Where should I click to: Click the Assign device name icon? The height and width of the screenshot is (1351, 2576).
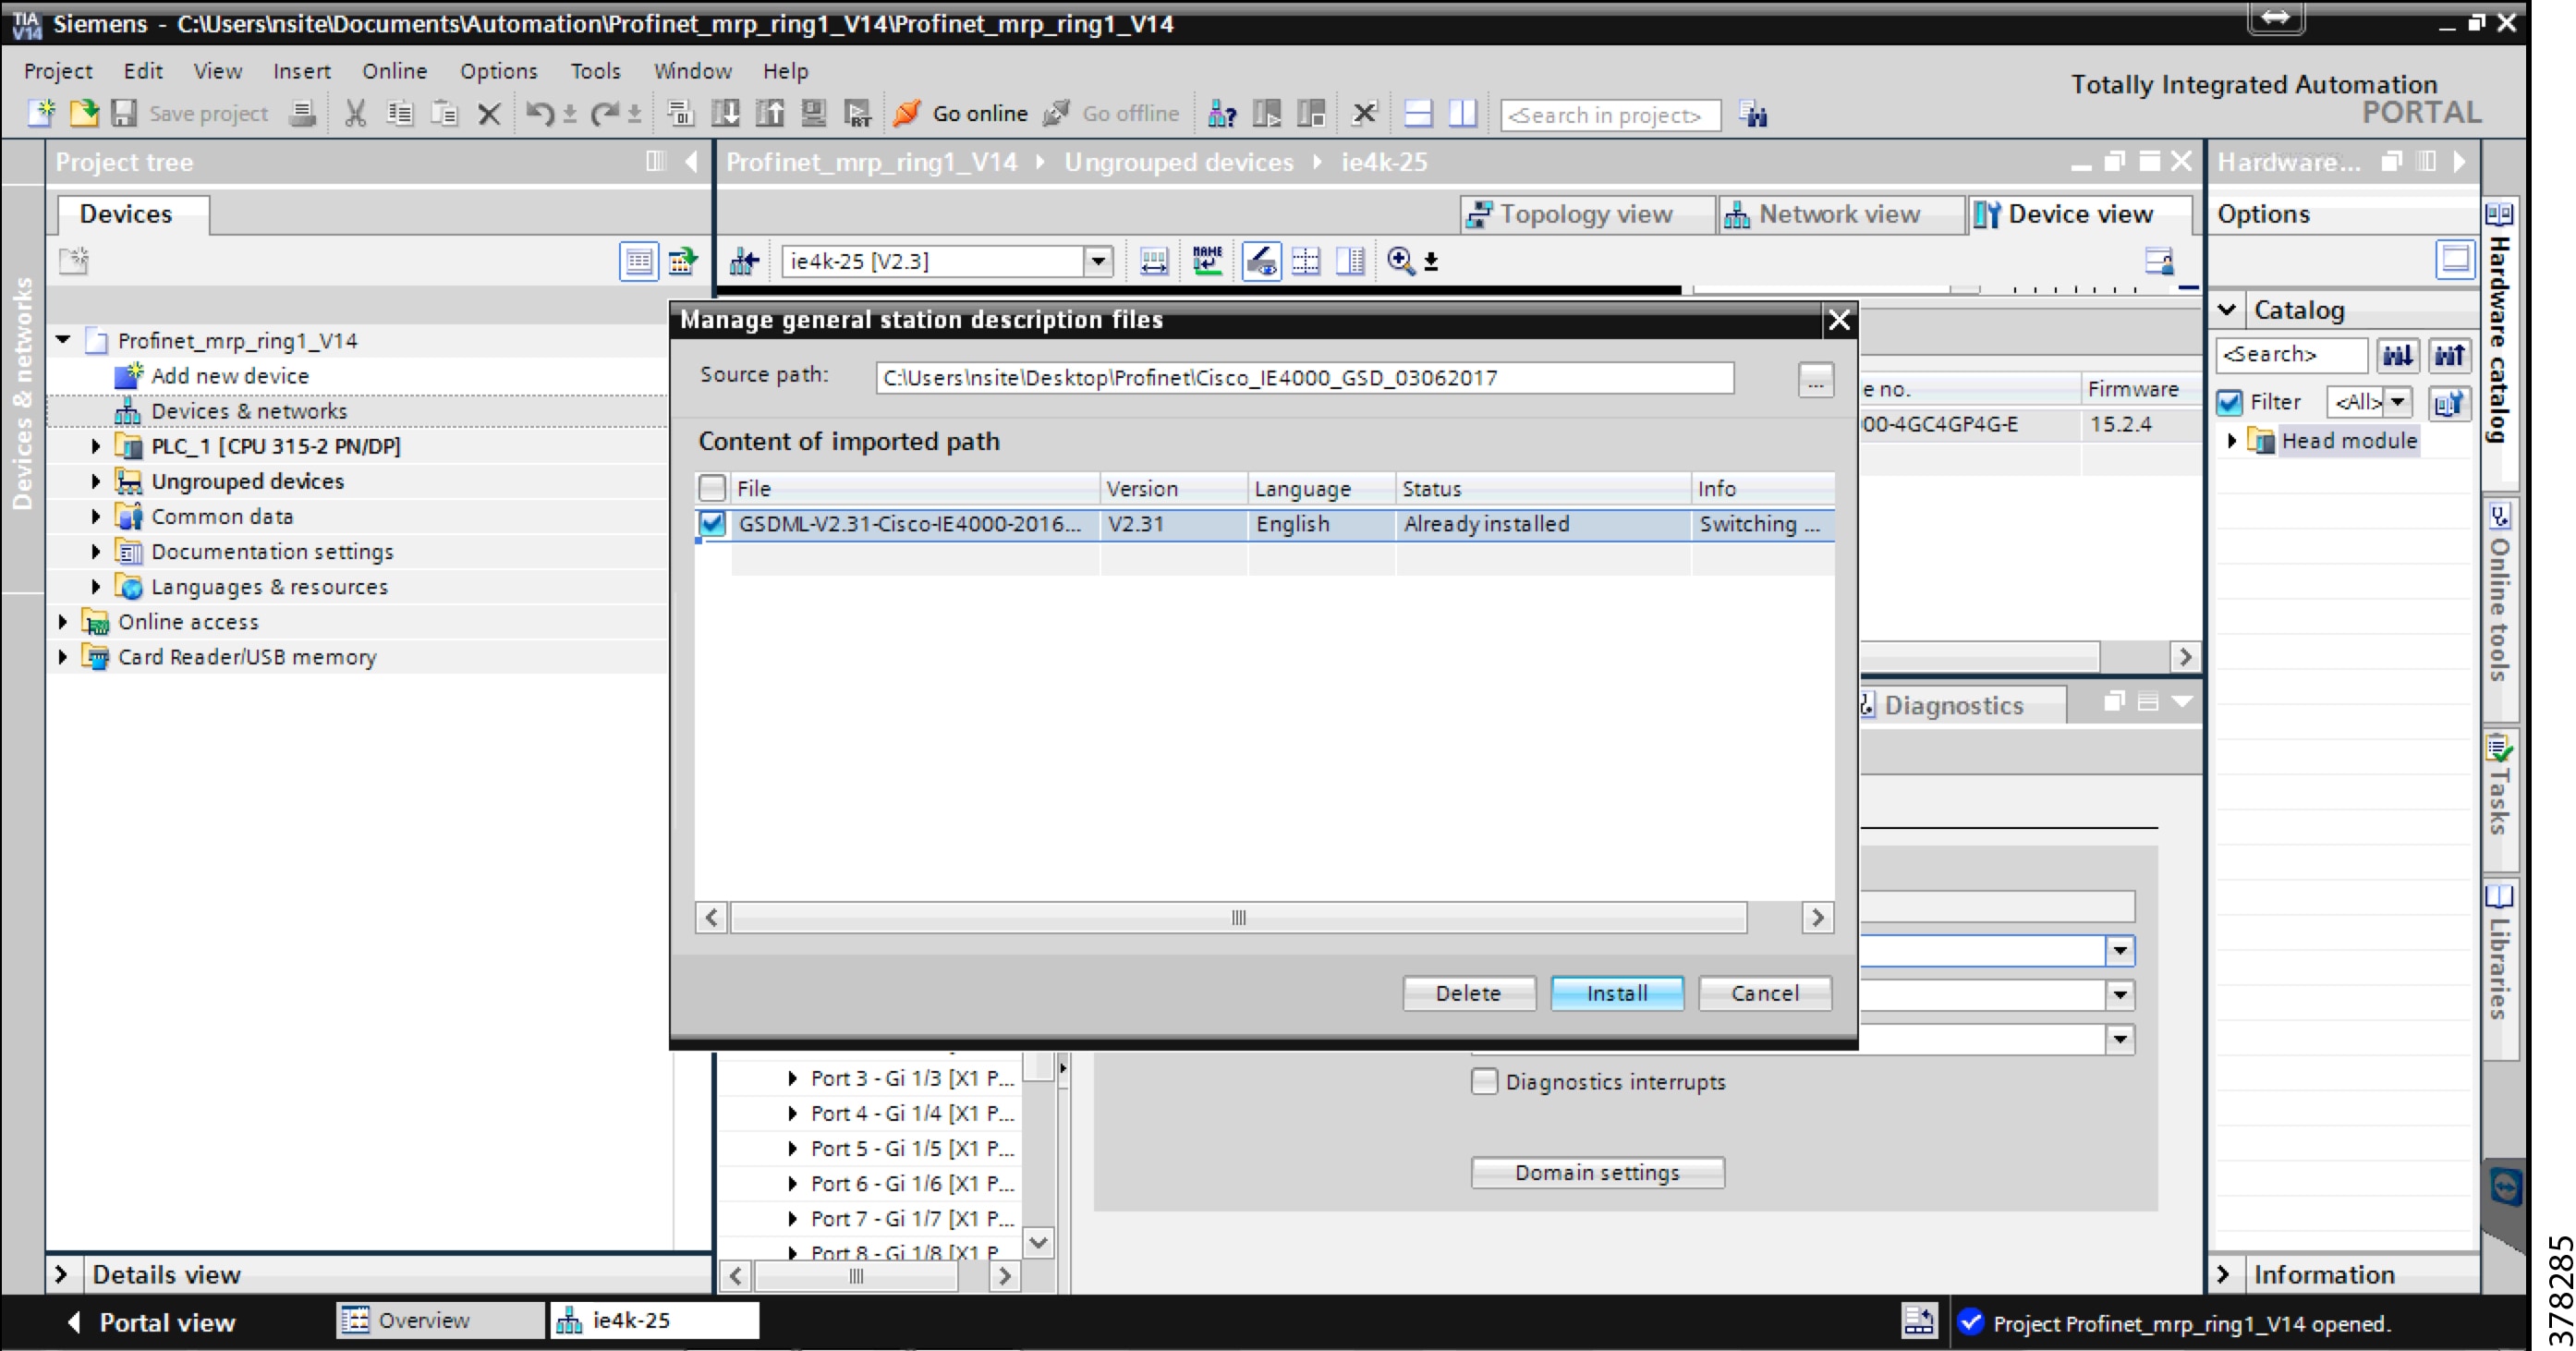point(1208,261)
